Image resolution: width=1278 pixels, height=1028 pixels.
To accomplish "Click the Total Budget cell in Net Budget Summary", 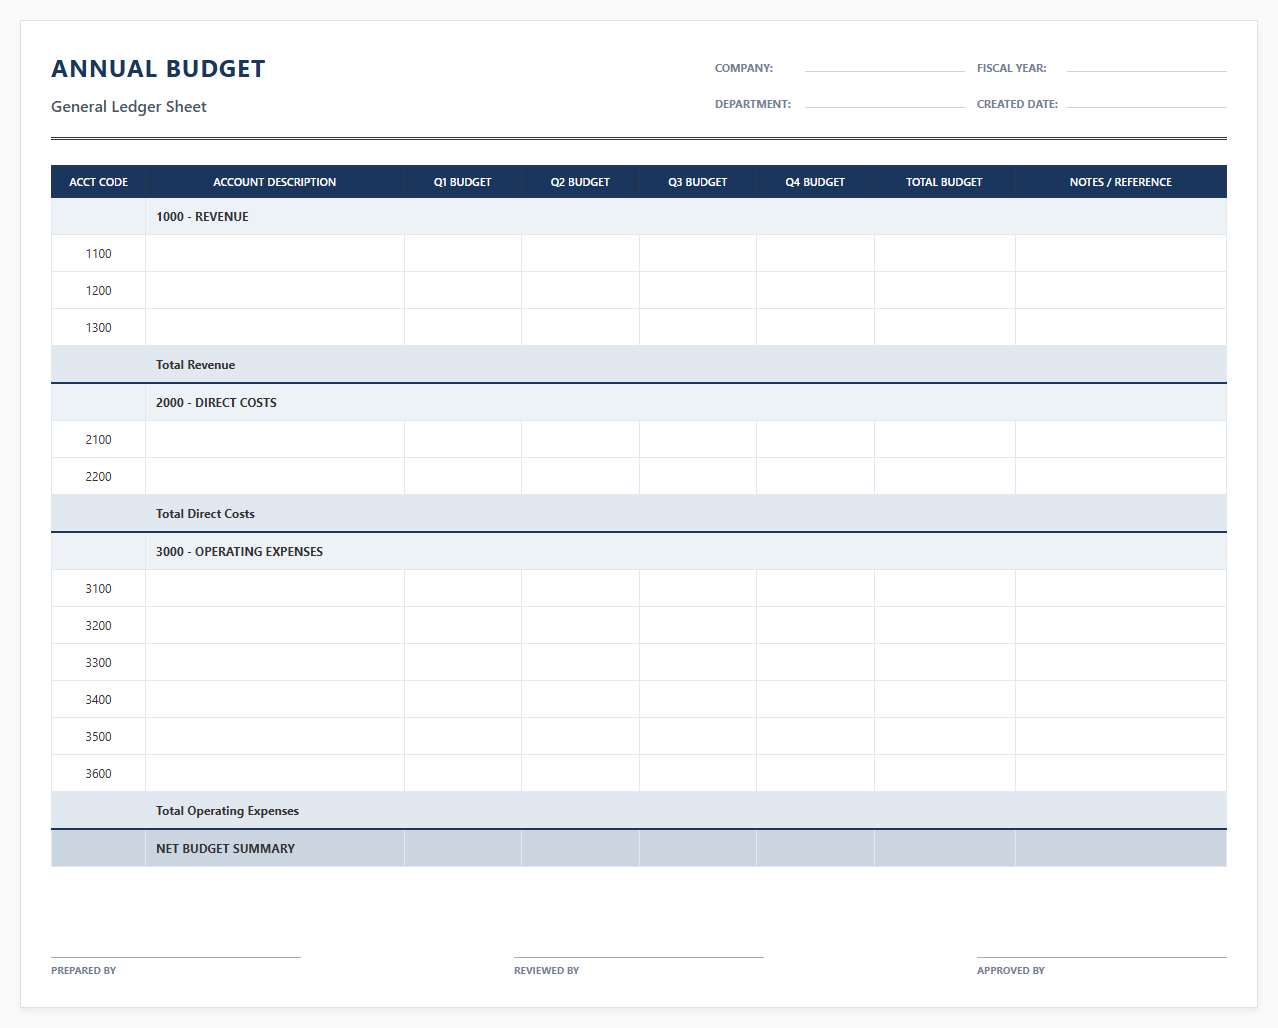I will pos(944,849).
